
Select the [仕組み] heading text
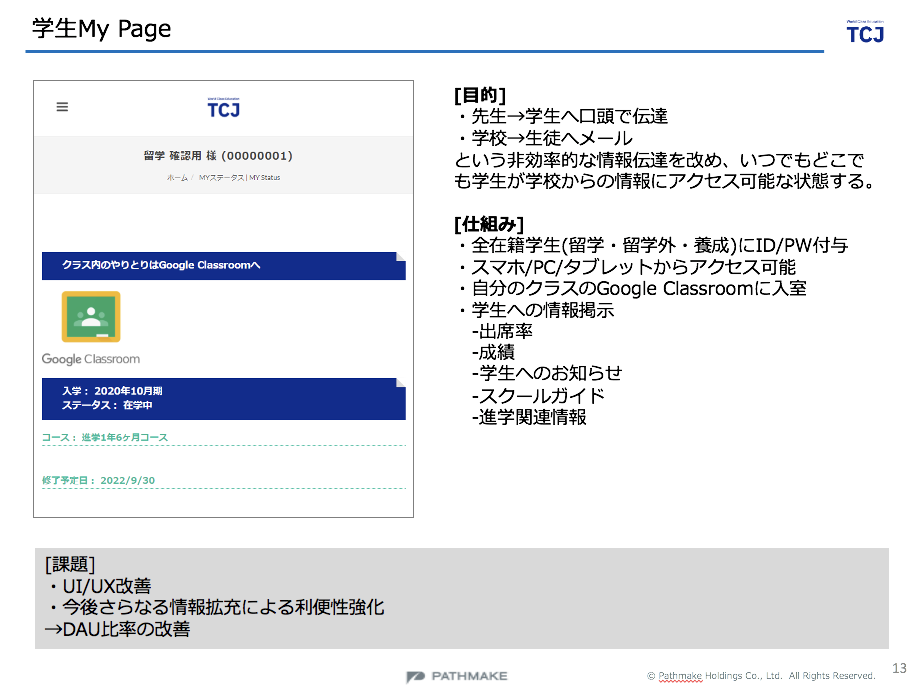pos(488,223)
